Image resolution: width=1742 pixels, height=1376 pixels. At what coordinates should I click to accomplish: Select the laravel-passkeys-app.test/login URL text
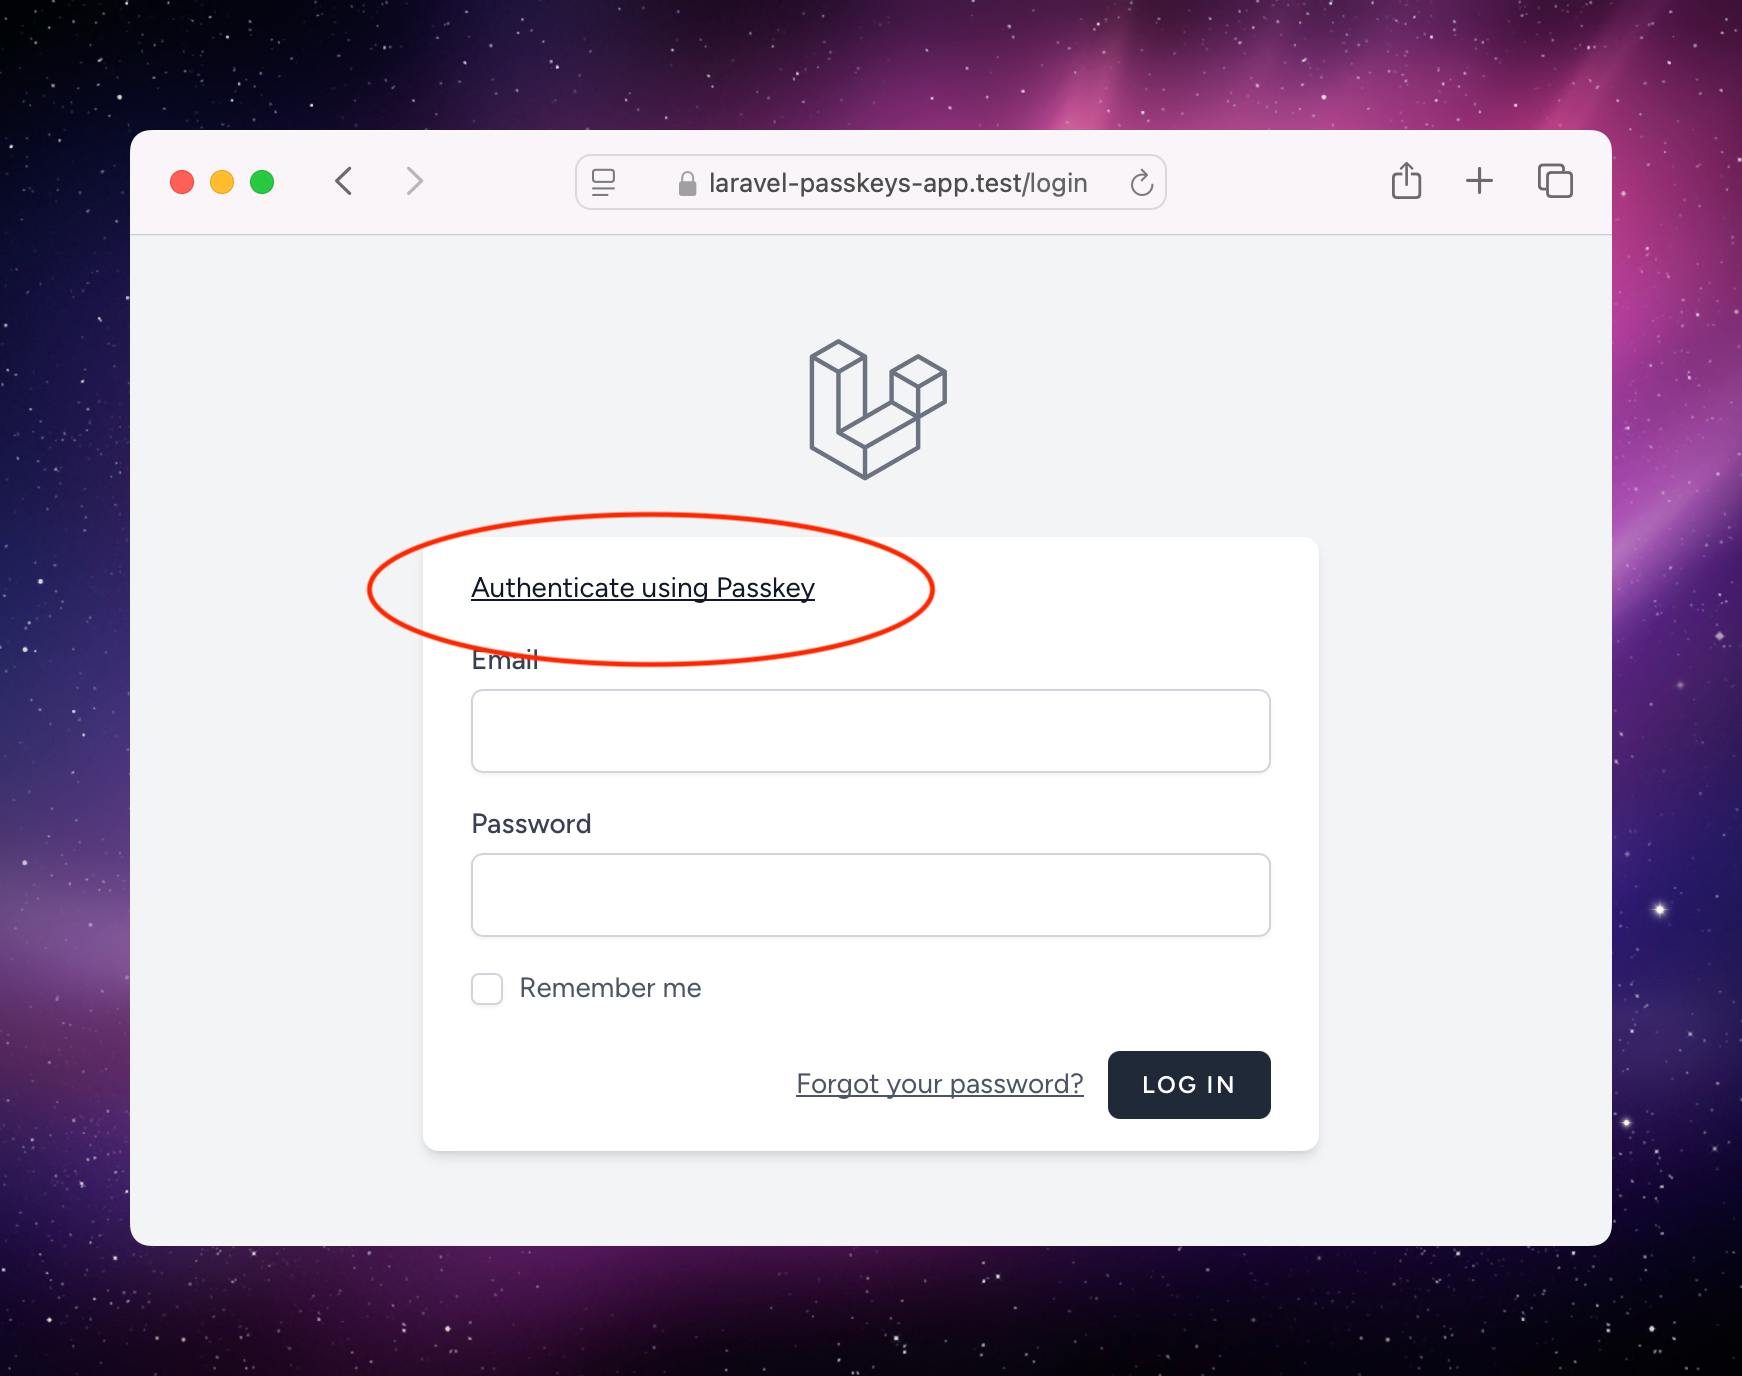tap(898, 183)
